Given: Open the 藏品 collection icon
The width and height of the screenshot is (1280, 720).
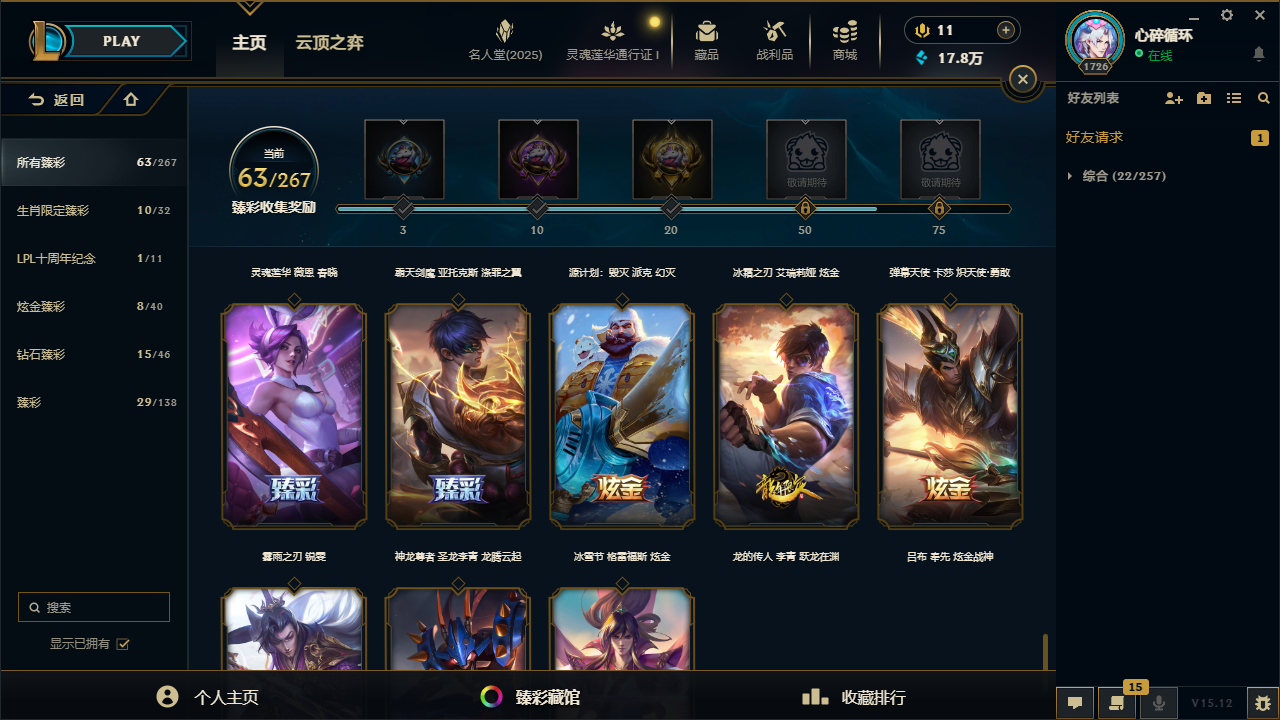Looking at the screenshot, I should coord(707,32).
